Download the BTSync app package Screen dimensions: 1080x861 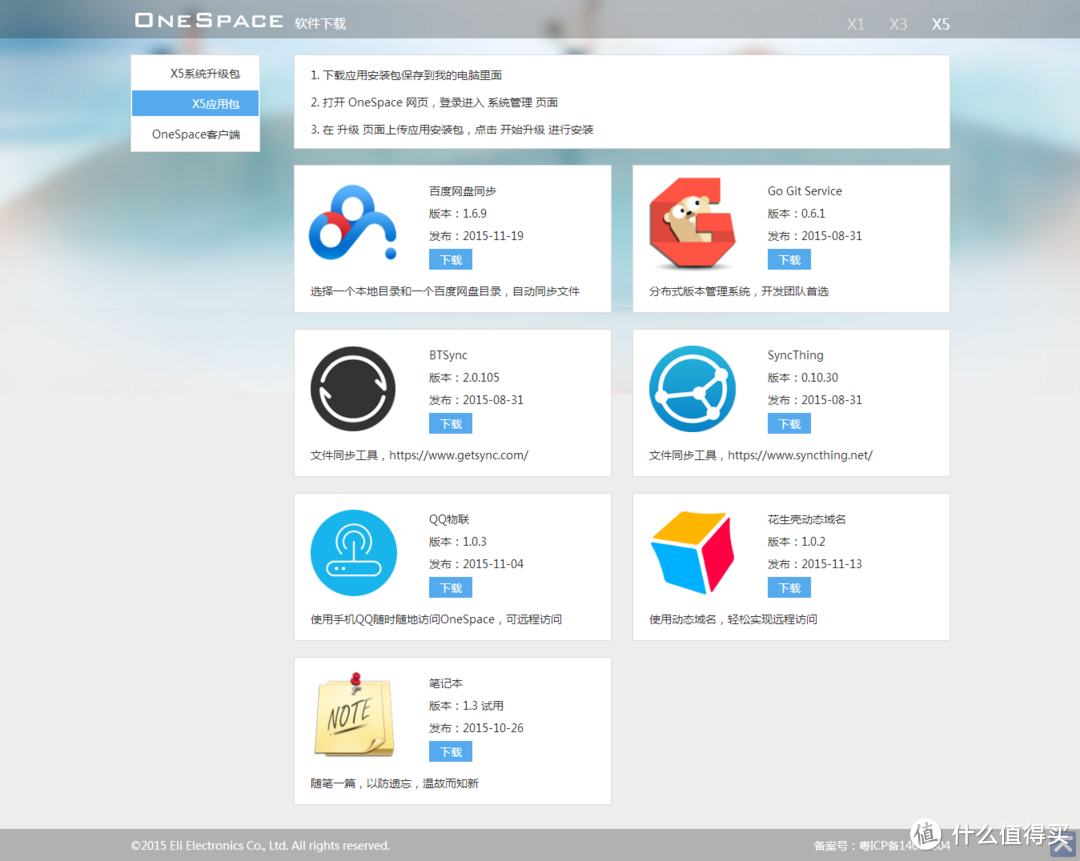click(x=450, y=424)
